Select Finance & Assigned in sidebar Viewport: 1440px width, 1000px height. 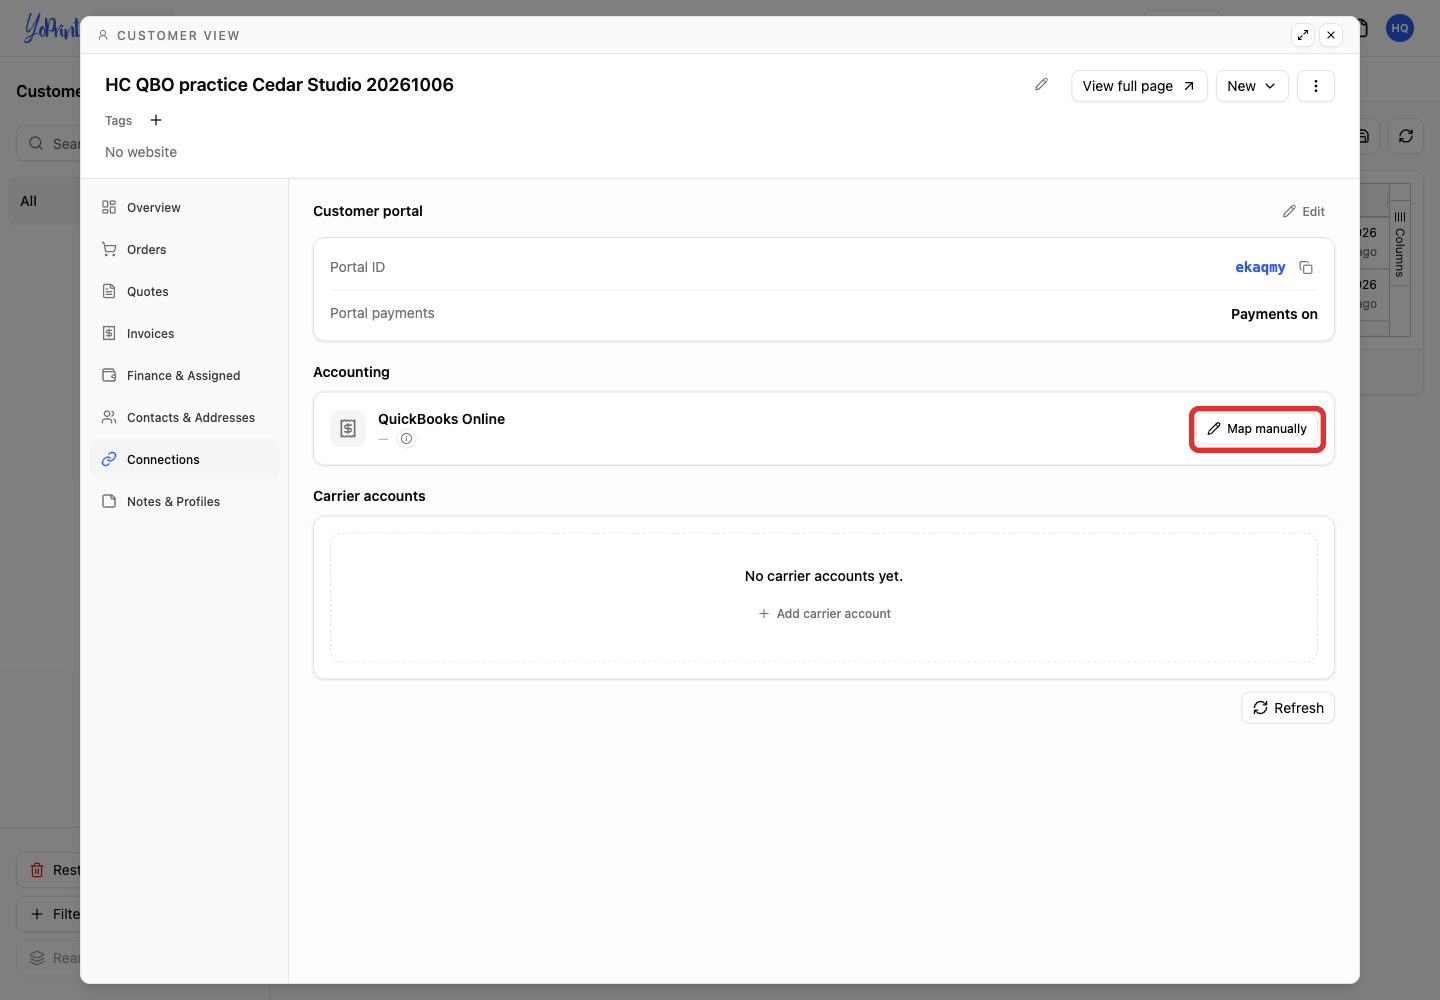tap(184, 376)
